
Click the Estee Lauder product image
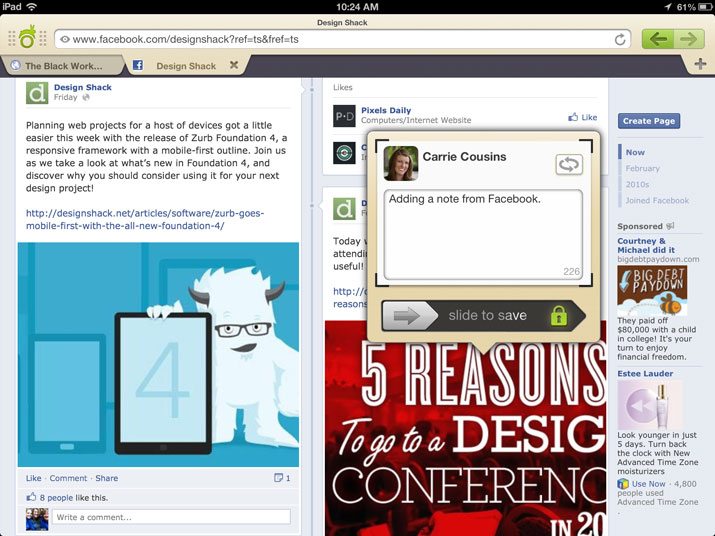coord(649,405)
